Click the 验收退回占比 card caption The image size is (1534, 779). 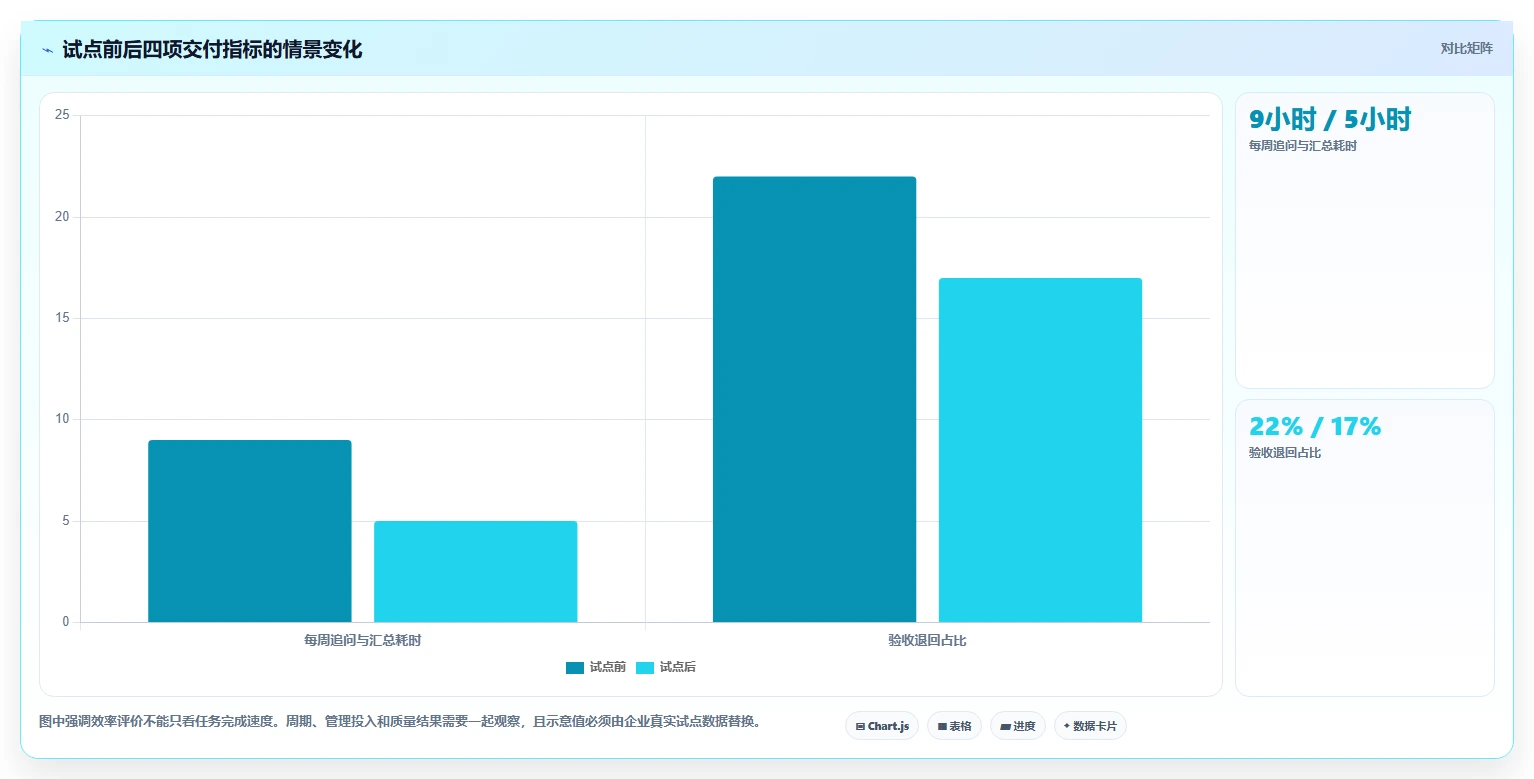tap(1285, 453)
